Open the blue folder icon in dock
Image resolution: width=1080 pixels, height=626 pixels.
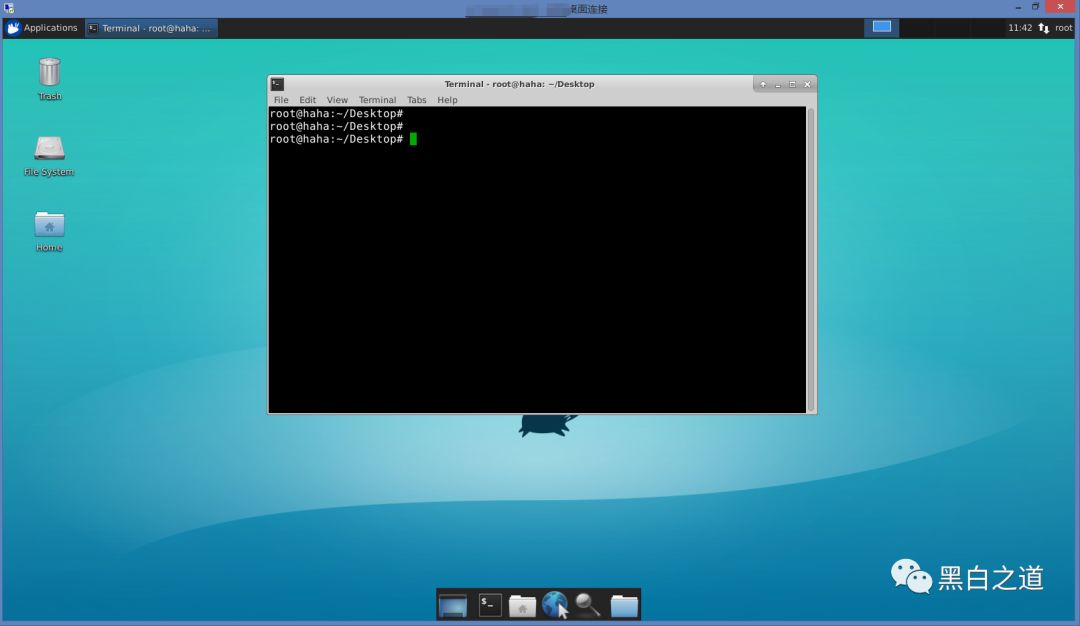click(624, 605)
